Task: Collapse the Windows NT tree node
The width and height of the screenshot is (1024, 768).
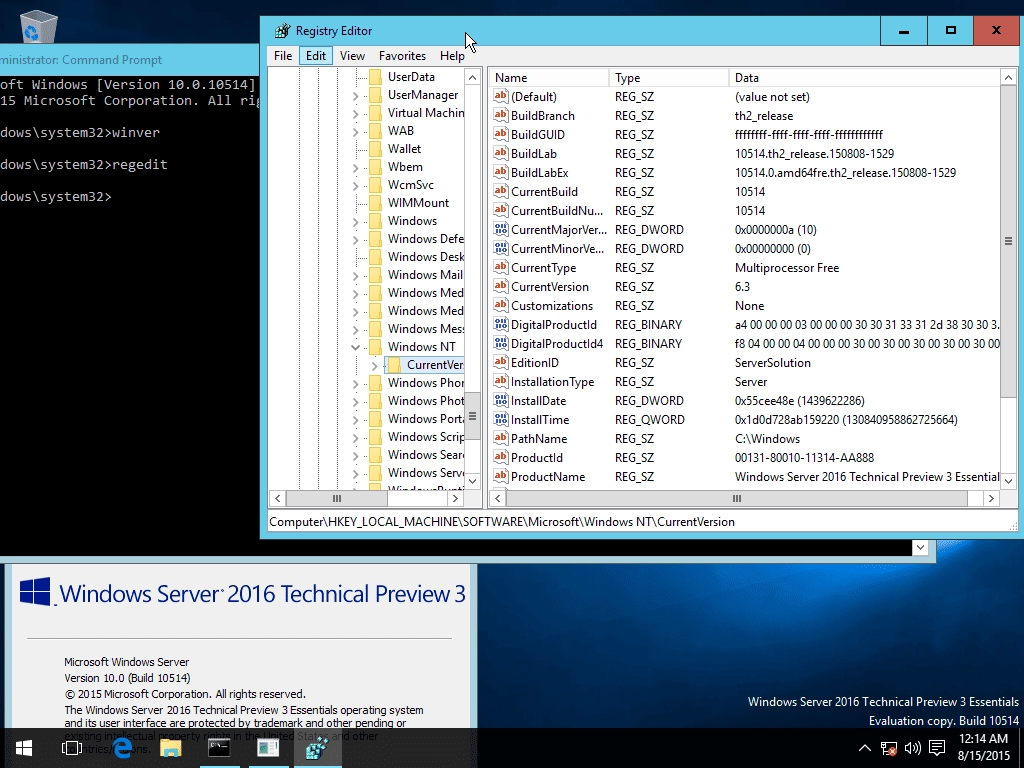Action: click(x=355, y=347)
